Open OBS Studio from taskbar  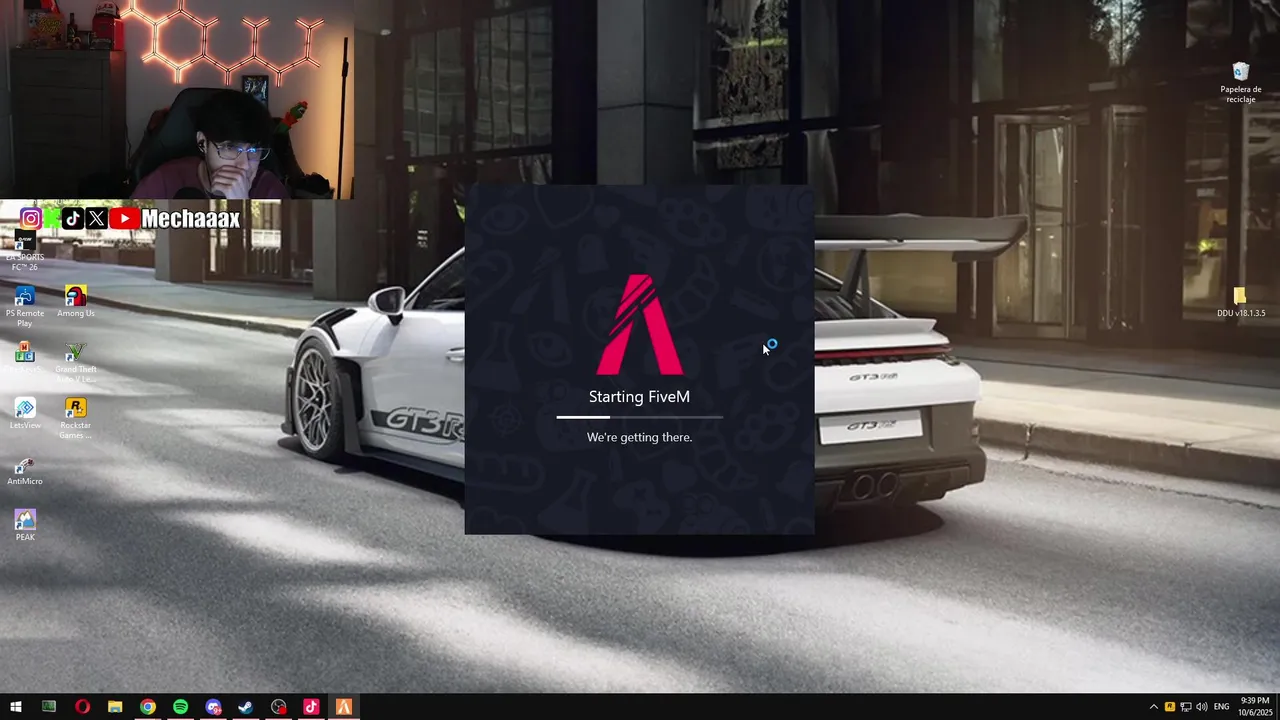[278, 707]
